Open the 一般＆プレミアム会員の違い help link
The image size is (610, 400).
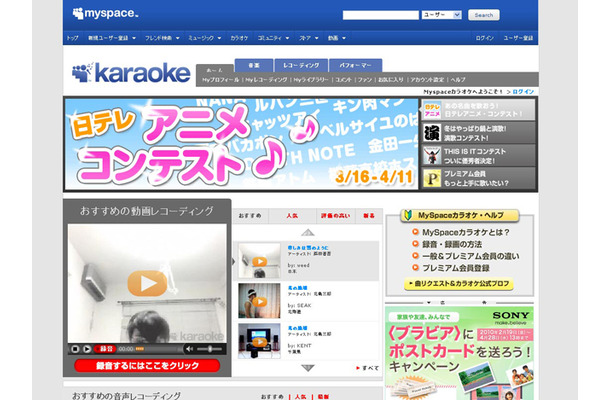[x=471, y=256]
